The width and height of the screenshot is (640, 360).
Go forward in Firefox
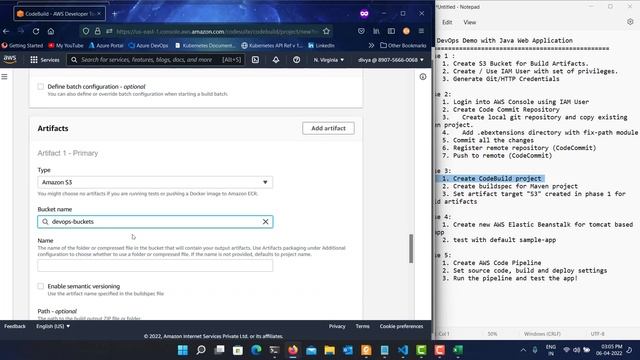pos(21,31)
